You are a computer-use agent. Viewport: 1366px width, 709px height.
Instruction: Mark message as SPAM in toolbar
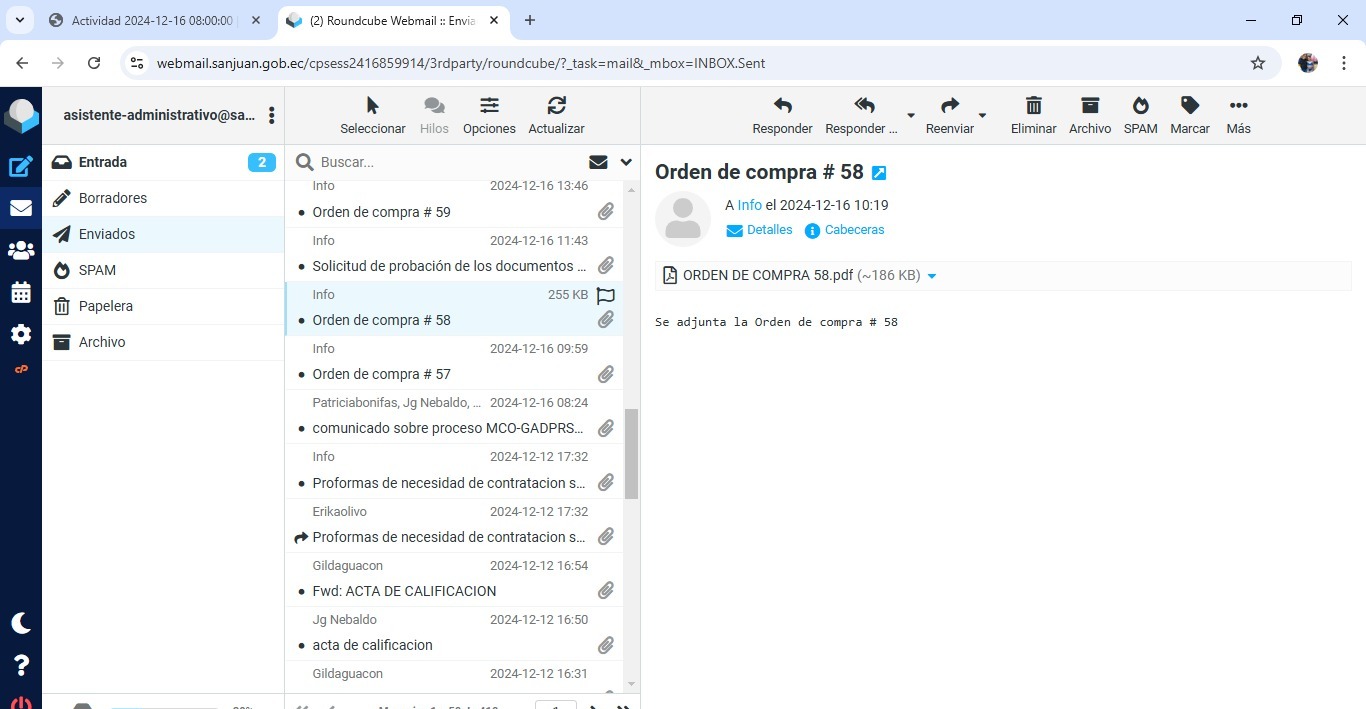click(1140, 115)
